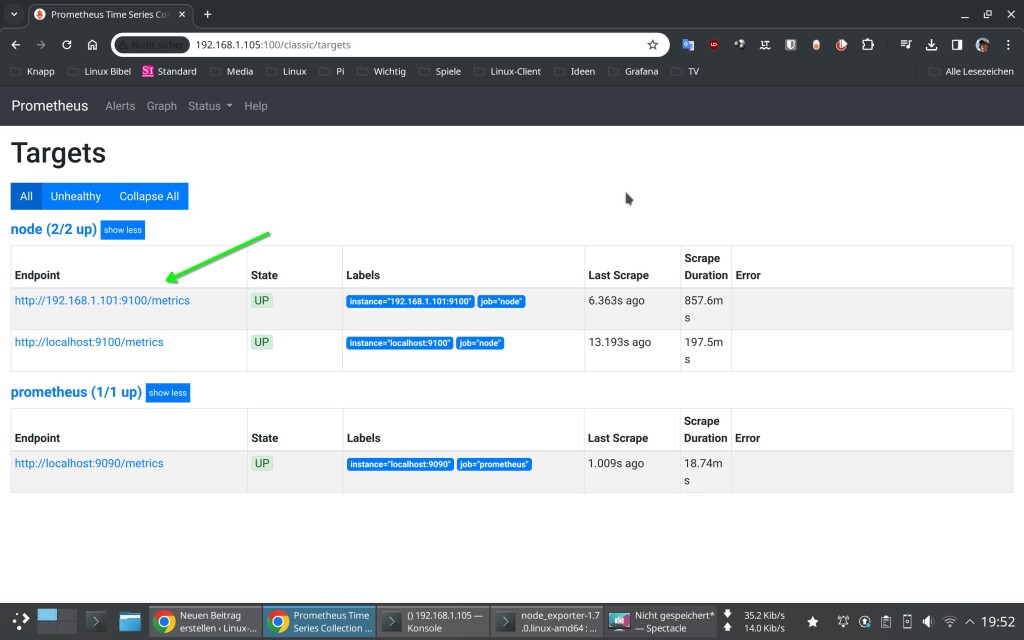1024x640 pixels.
Task: Open the volume control in the tray
Action: pos(928,622)
